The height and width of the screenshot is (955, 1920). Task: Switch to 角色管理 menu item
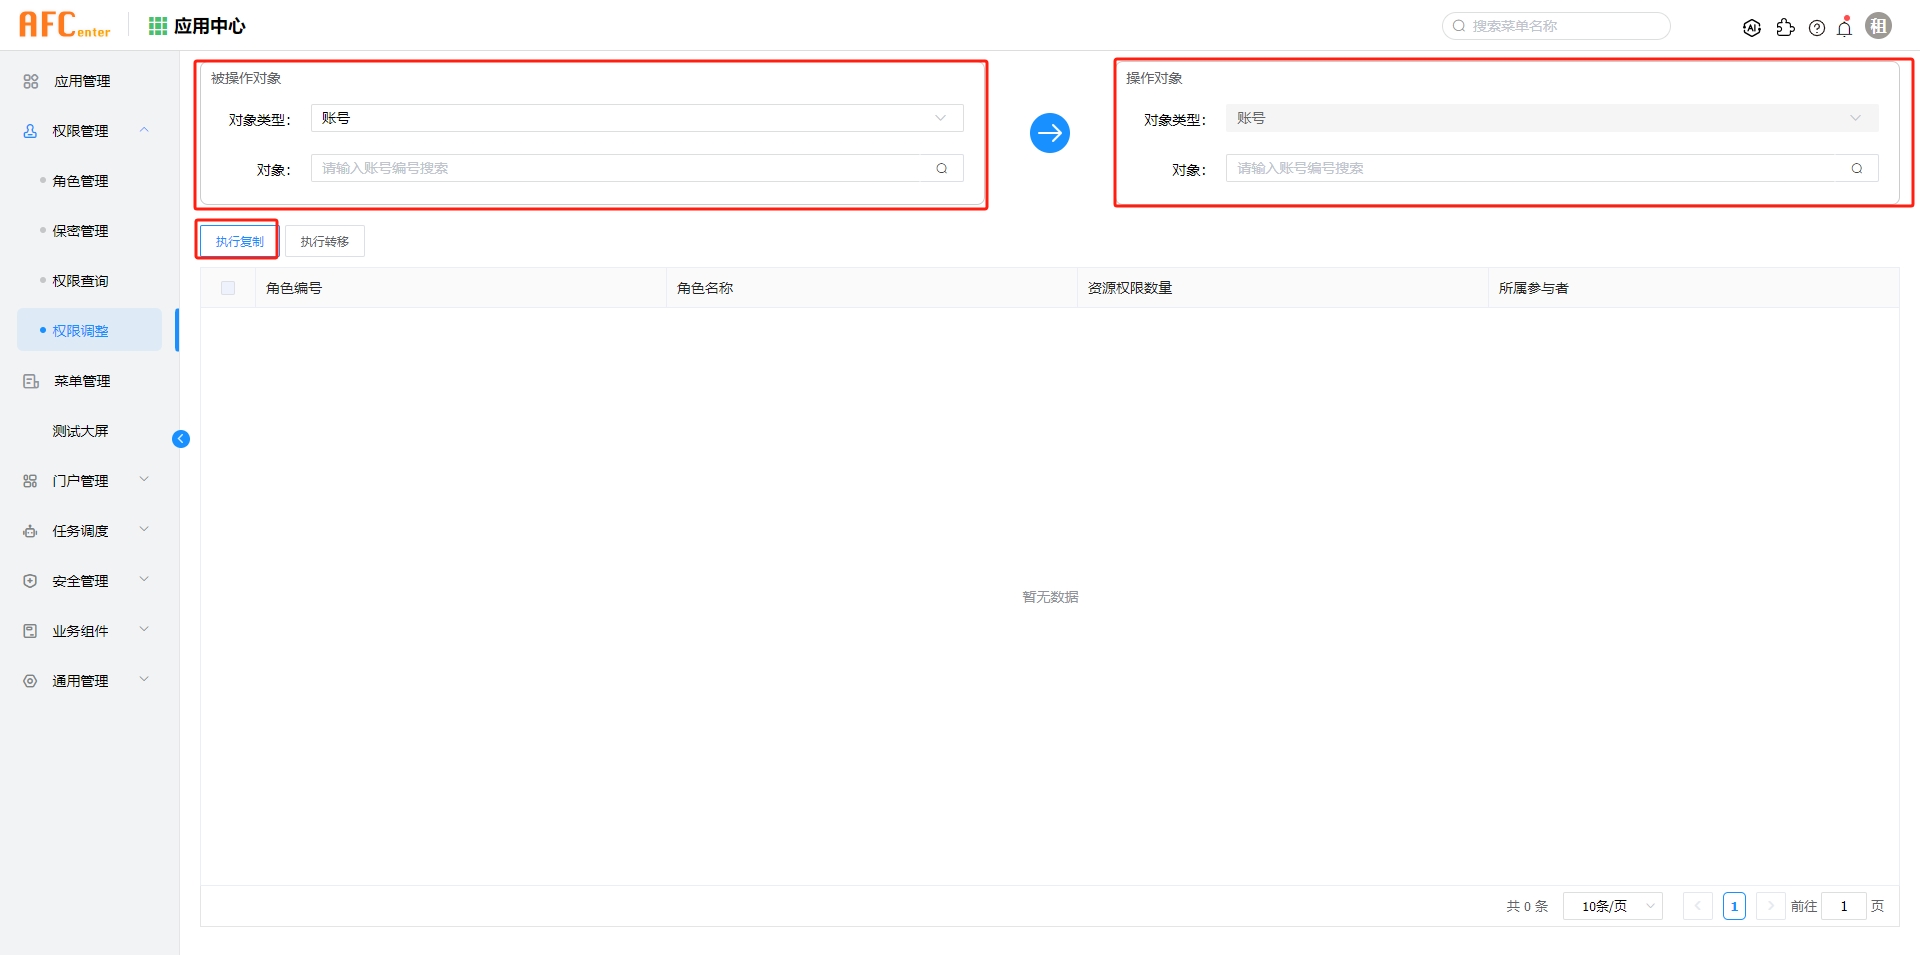(x=80, y=181)
